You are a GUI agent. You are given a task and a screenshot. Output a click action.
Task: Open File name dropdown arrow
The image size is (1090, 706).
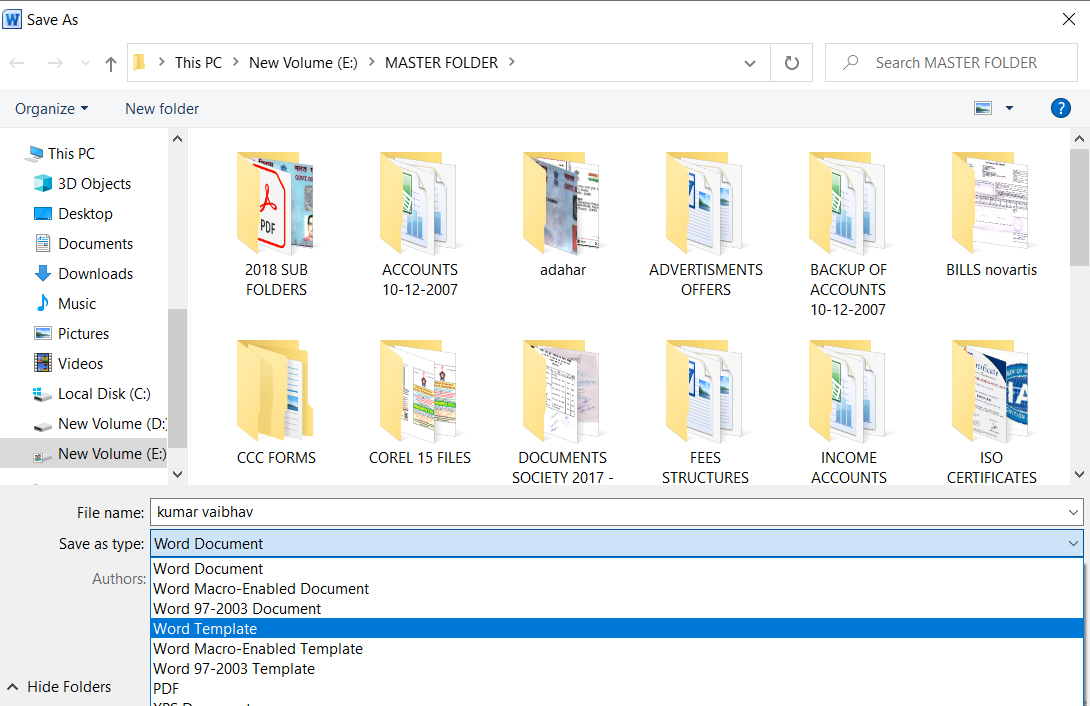point(1073,512)
